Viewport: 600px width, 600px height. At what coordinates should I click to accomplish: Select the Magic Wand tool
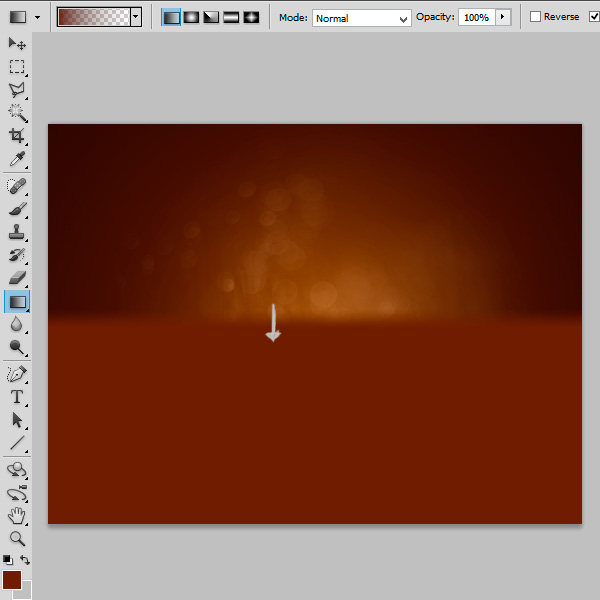click(x=17, y=113)
